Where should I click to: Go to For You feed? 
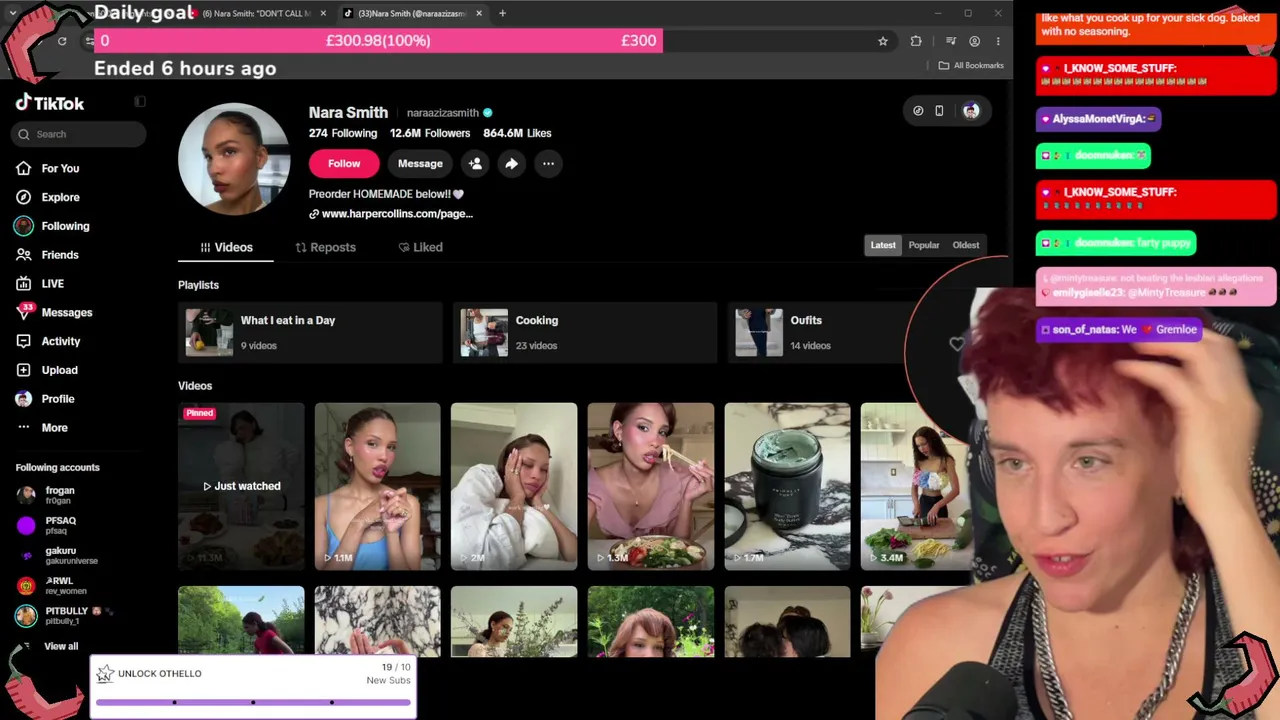60,168
